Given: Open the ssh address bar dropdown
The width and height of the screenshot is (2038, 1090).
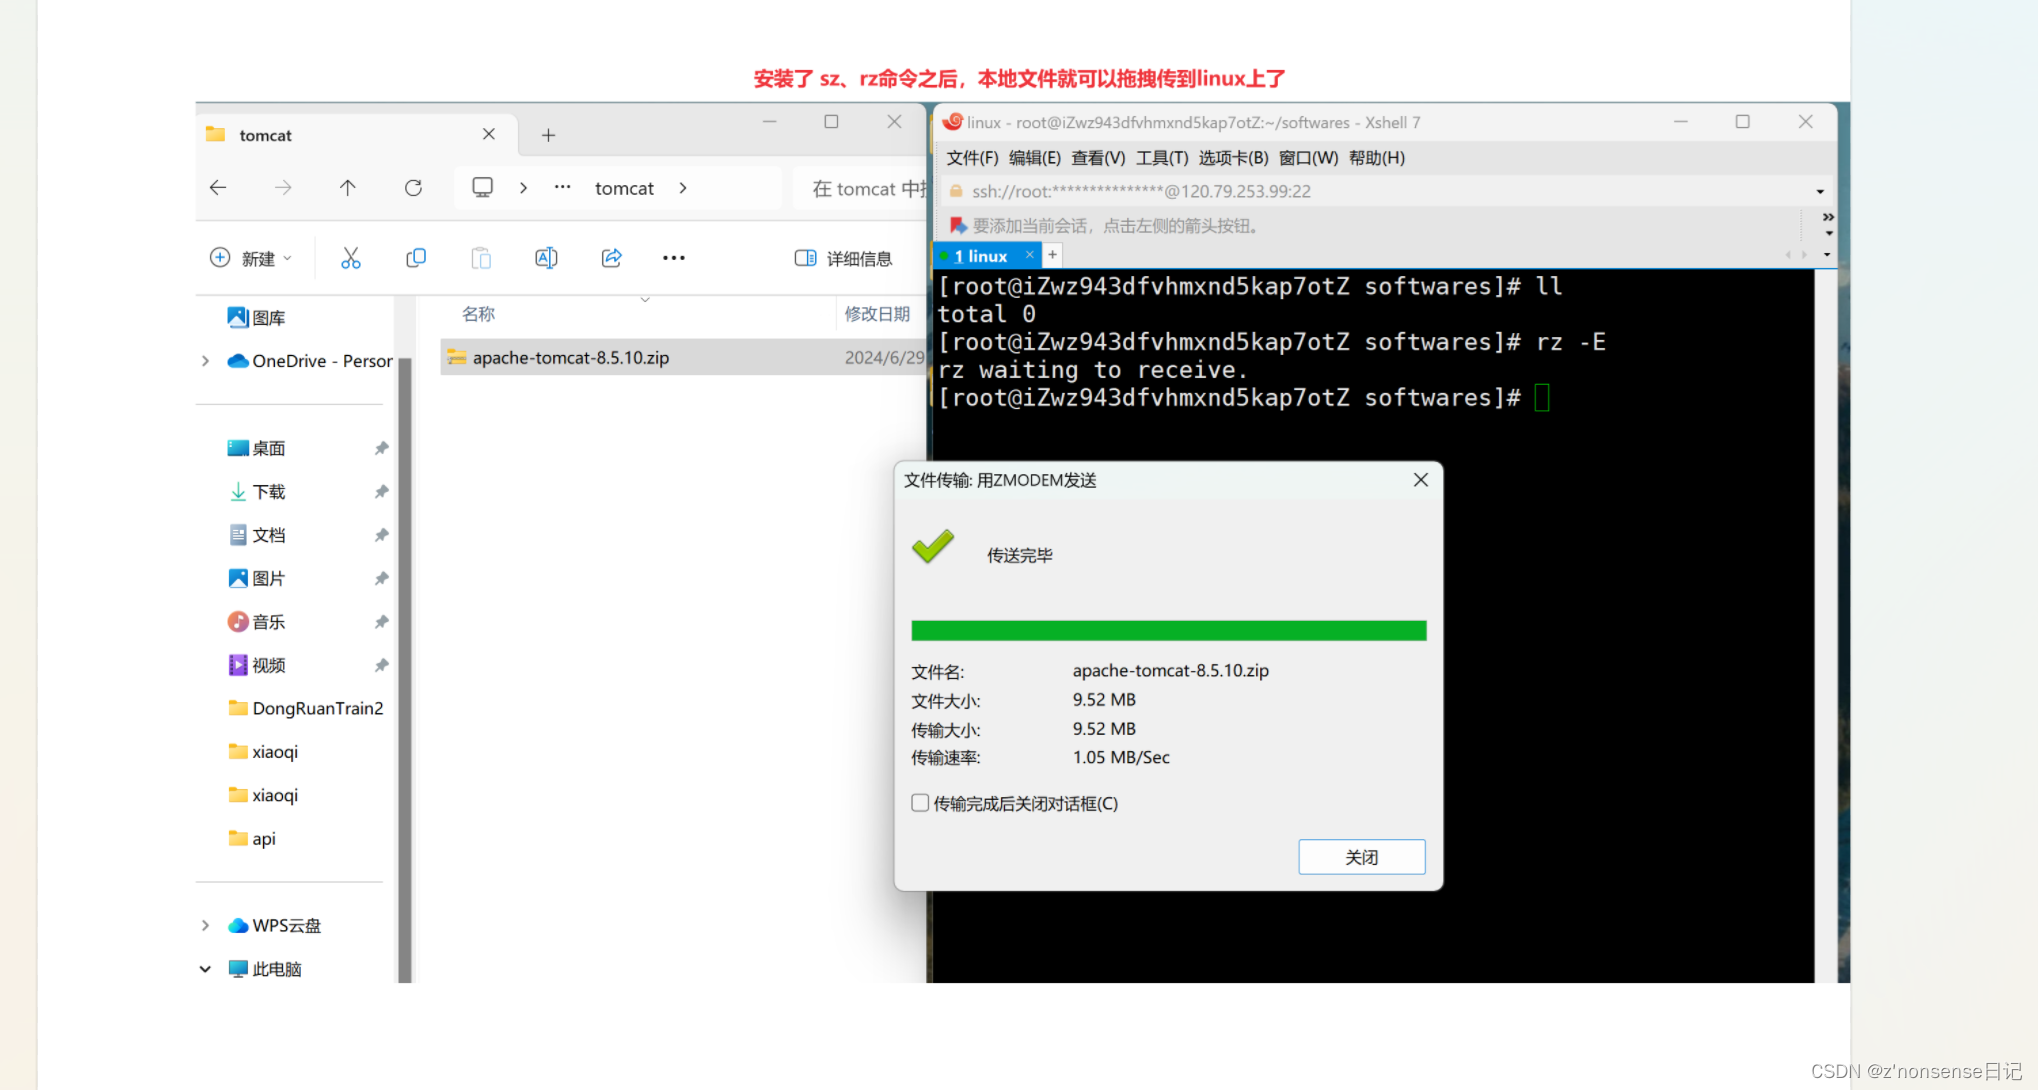Looking at the screenshot, I should click(x=1819, y=191).
